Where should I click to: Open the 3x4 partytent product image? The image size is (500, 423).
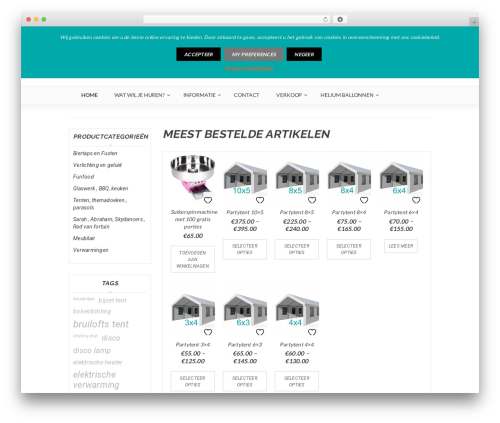click(x=193, y=310)
